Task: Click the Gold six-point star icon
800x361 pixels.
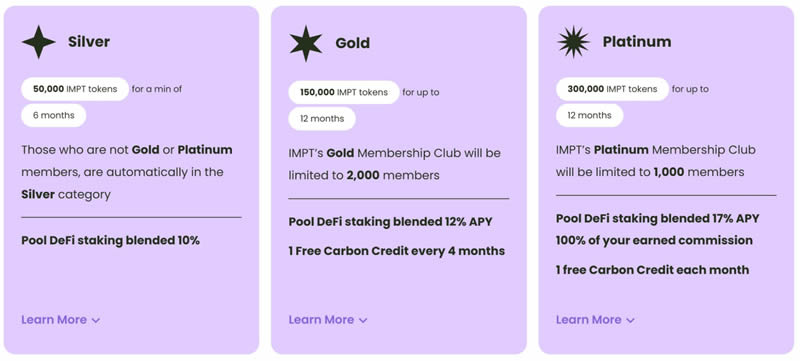Action: tap(306, 43)
